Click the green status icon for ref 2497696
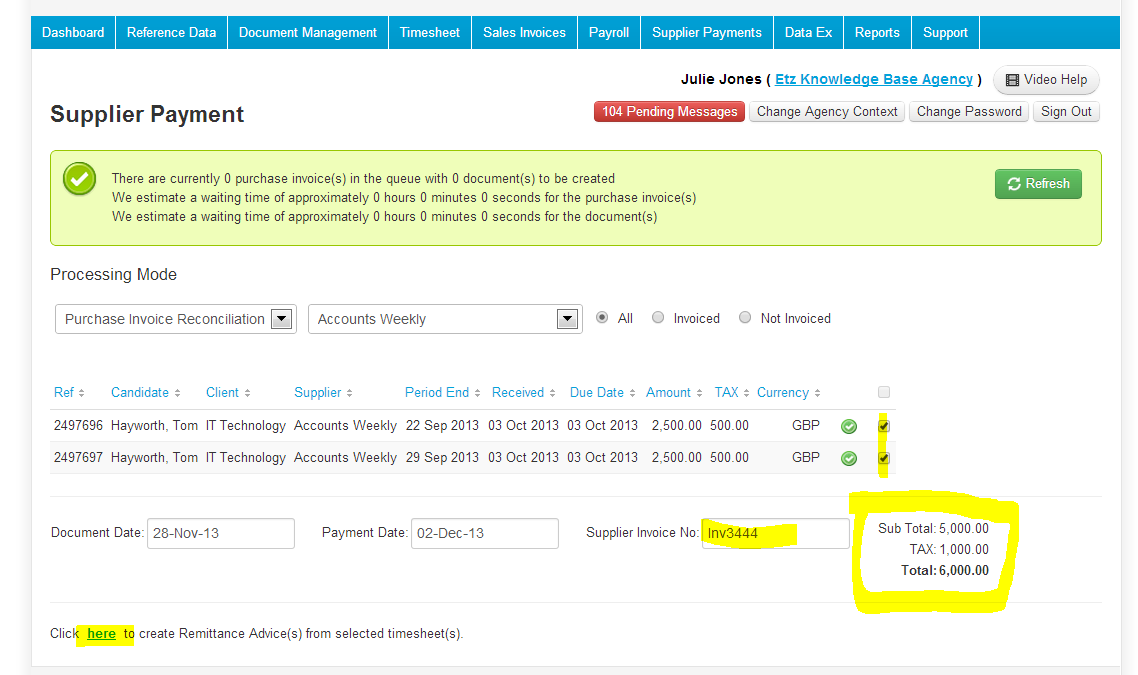The width and height of the screenshot is (1138, 675). pyautogui.click(x=848, y=427)
